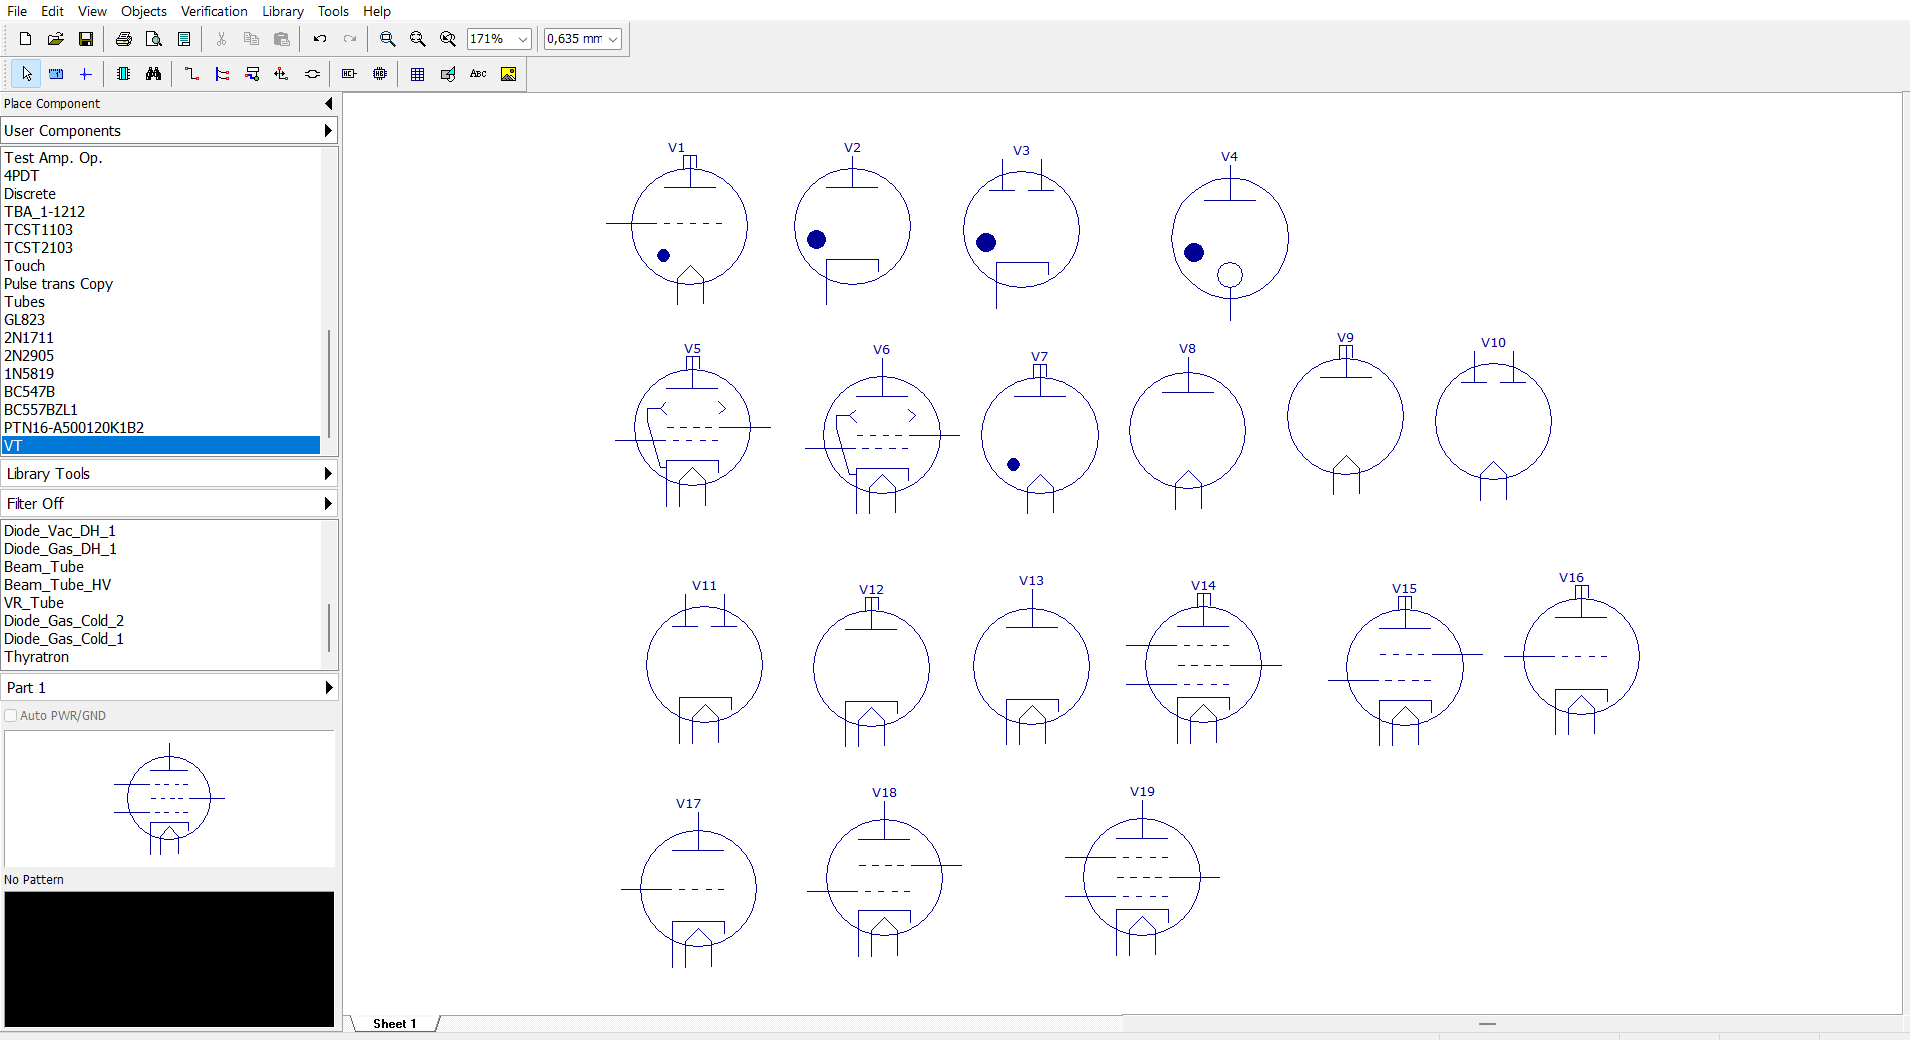Click the place component chip icon

coord(123,74)
